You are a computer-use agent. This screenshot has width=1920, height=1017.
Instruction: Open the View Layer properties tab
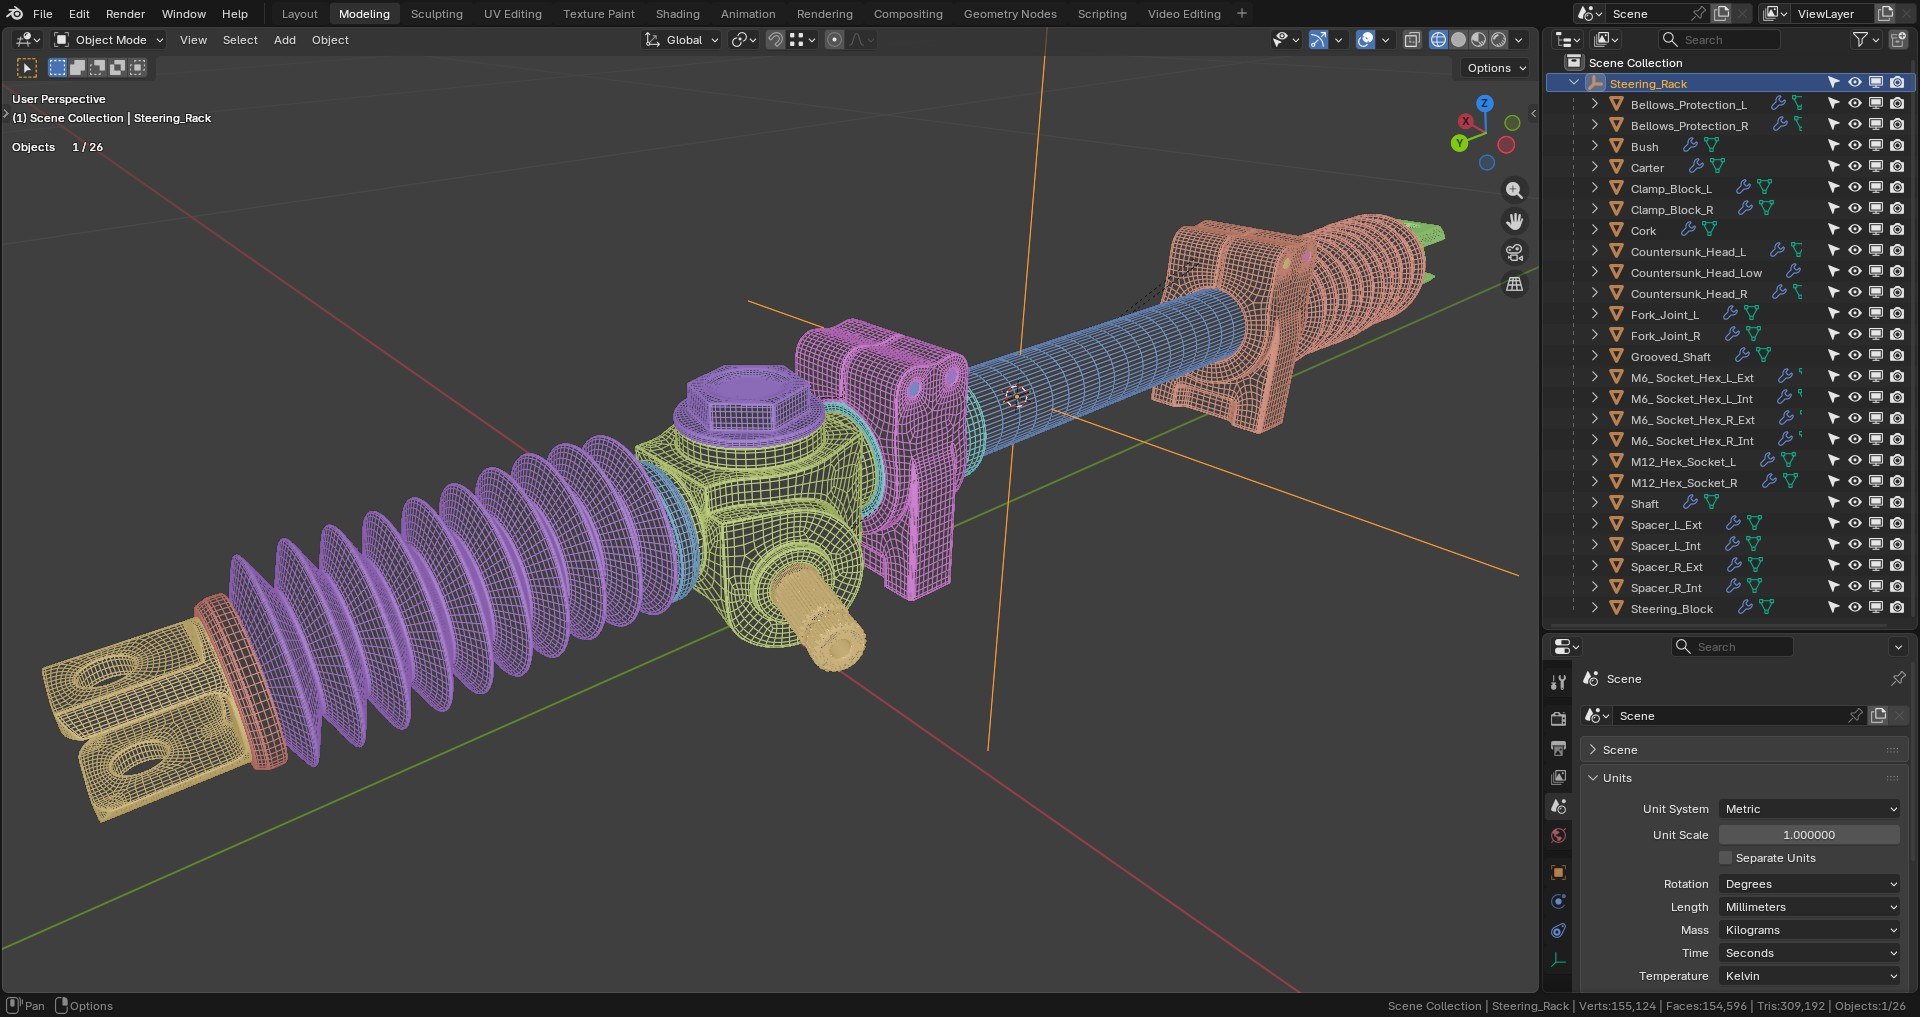coord(1558,777)
